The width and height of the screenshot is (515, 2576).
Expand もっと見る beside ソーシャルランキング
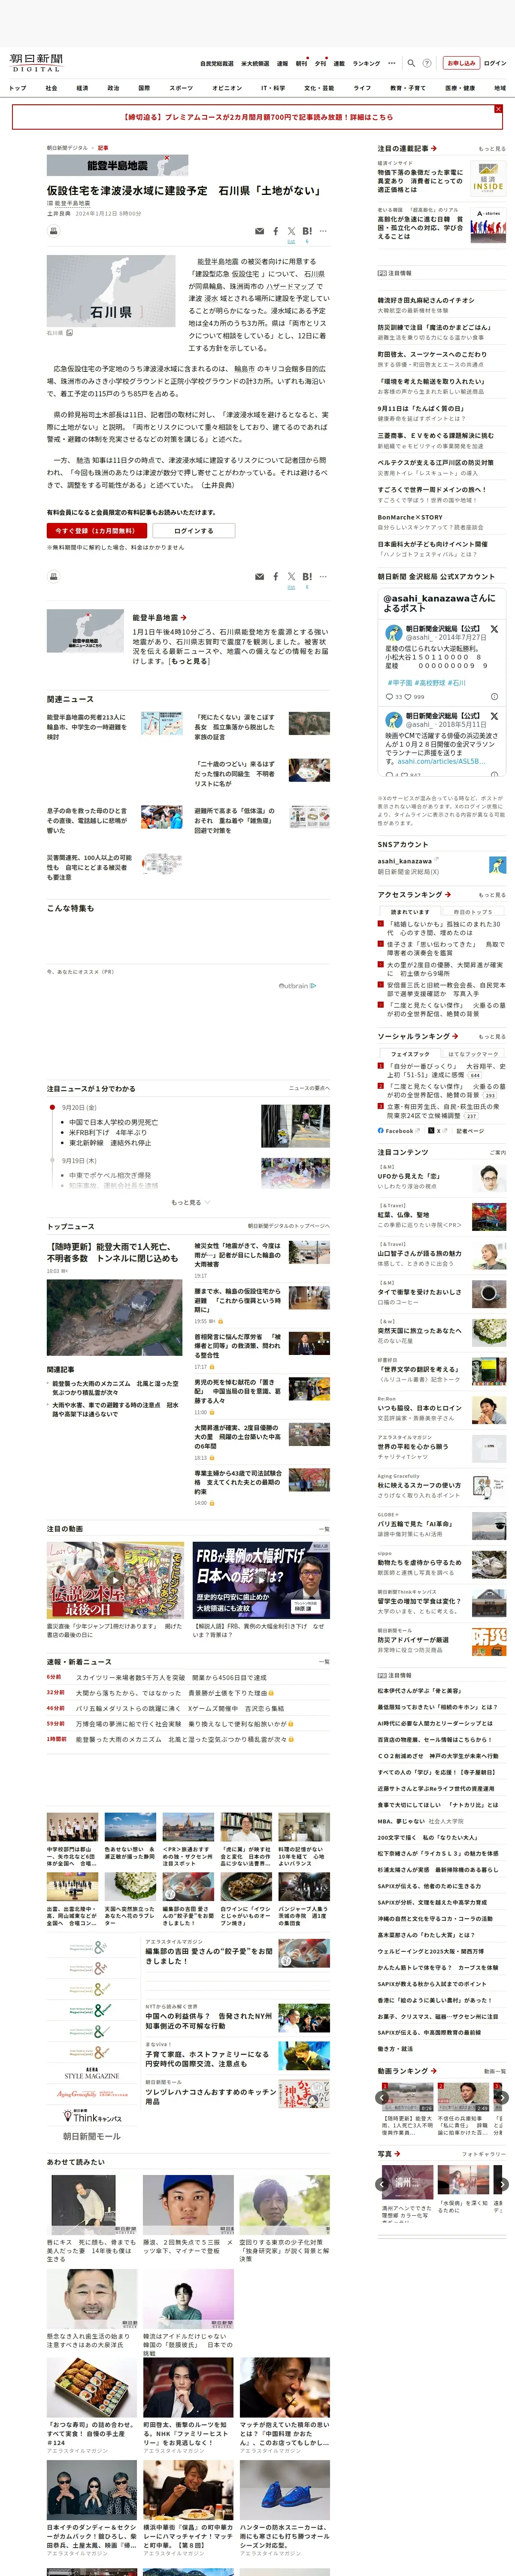(492, 1037)
